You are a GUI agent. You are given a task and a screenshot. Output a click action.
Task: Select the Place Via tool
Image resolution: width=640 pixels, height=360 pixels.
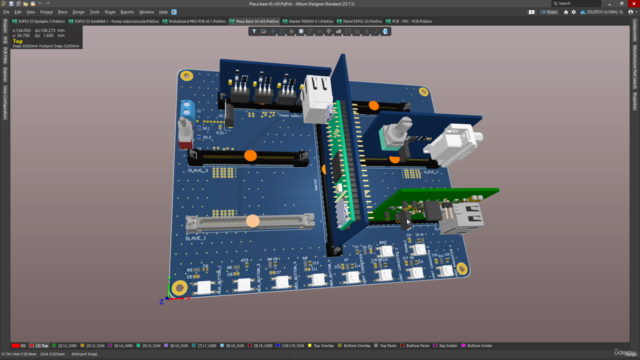pos(329,31)
